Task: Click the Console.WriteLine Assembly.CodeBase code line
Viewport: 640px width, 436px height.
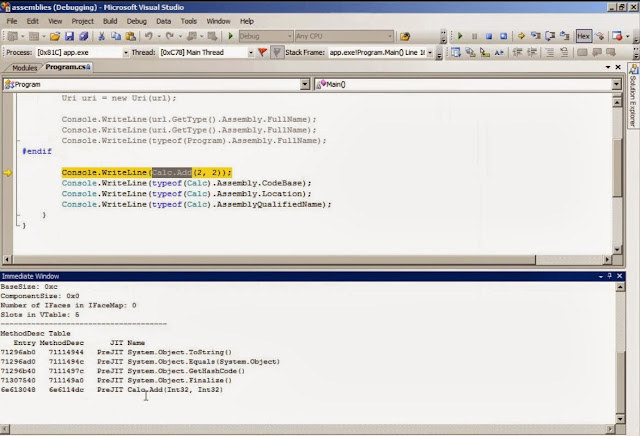Action: point(187,183)
